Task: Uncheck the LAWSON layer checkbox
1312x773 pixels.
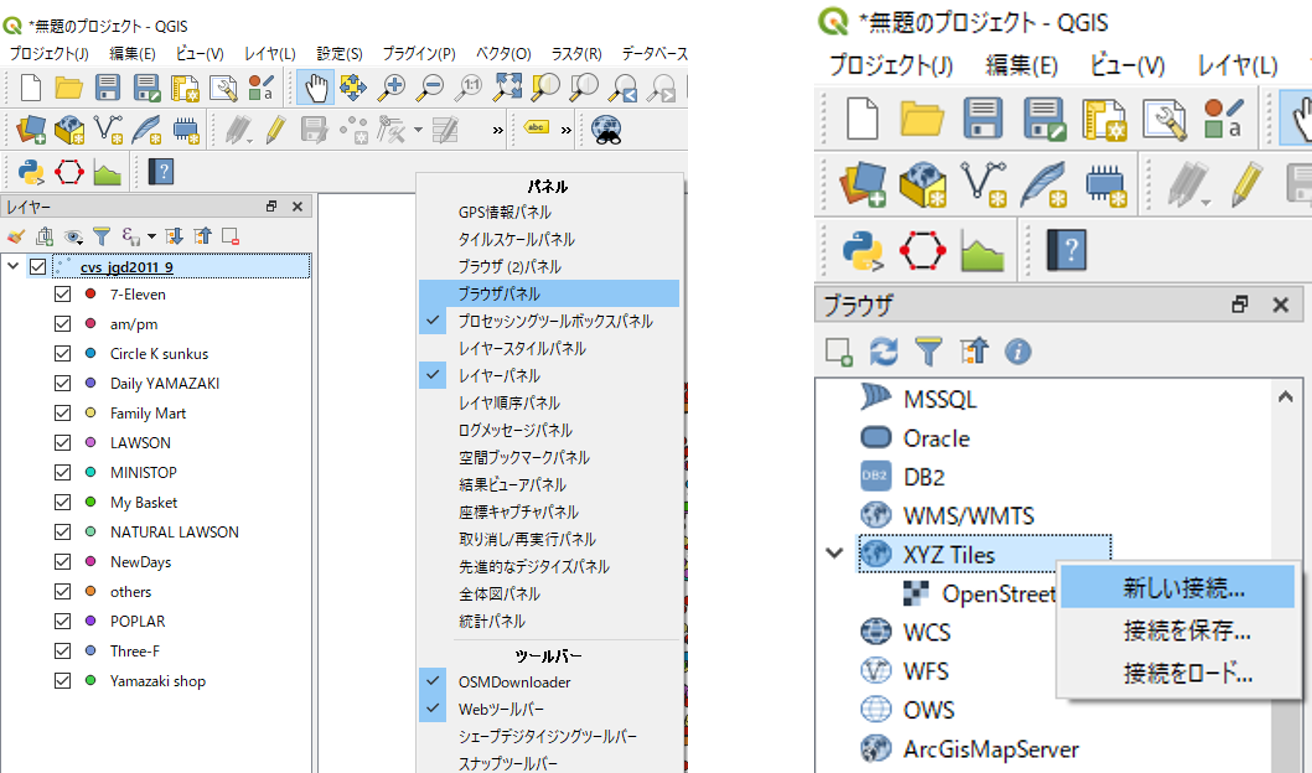Action: 63,442
